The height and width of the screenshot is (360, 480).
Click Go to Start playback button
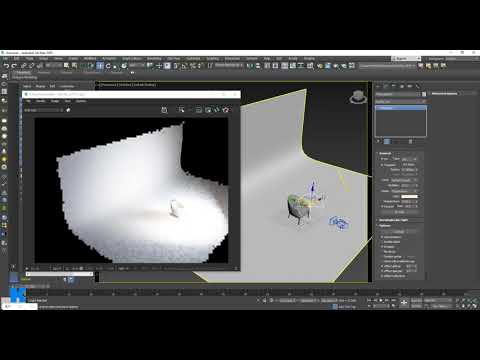tap(369, 300)
